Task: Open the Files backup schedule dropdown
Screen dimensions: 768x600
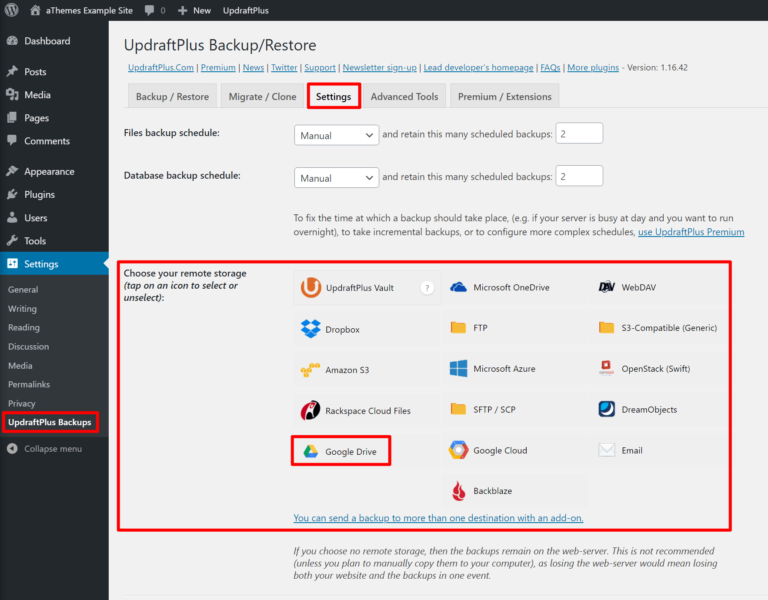Action: 336,135
